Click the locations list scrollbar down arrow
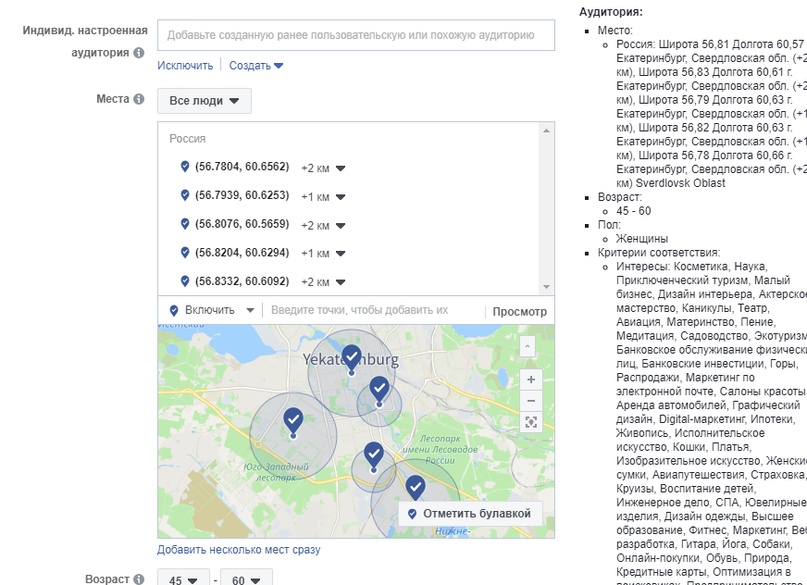The image size is (807, 585). pos(547,287)
